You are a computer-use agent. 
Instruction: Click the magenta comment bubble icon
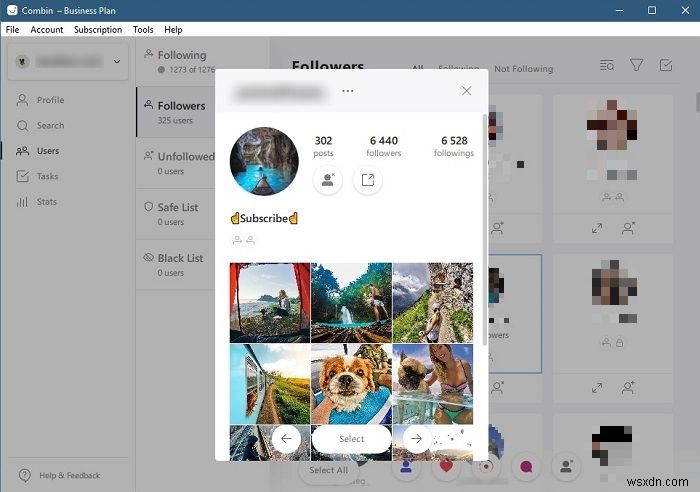pyautogui.click(x=526, y=467)
